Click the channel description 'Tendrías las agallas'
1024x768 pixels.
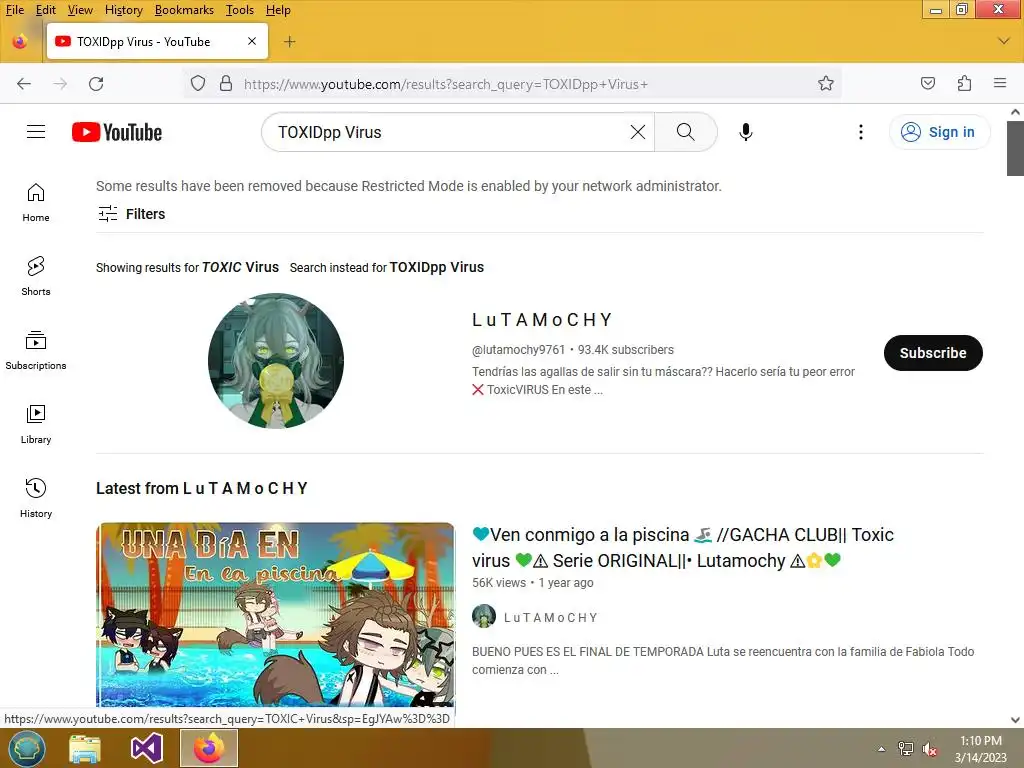tap(664, 381)
